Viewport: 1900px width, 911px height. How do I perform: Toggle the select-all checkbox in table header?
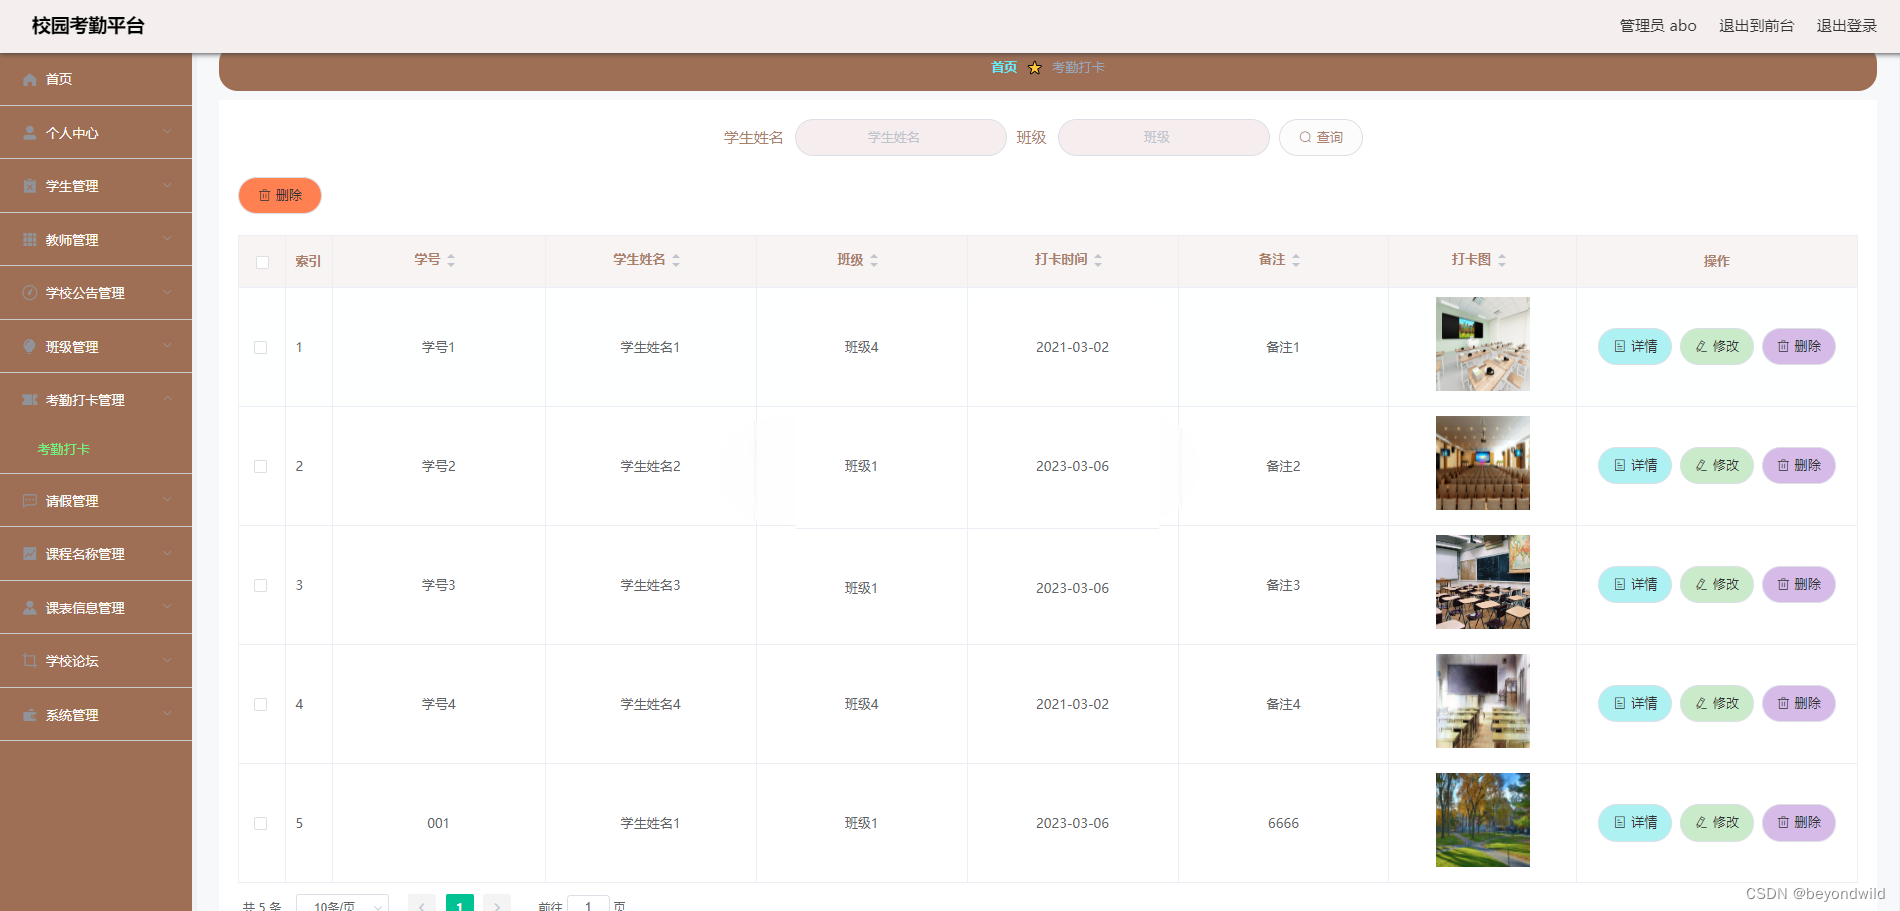point(261,262)
